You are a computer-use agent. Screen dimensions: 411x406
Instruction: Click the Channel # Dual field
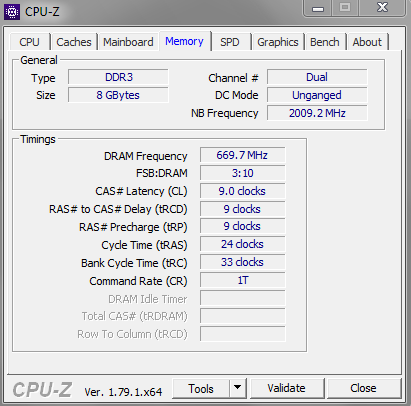tap(317, 77)
